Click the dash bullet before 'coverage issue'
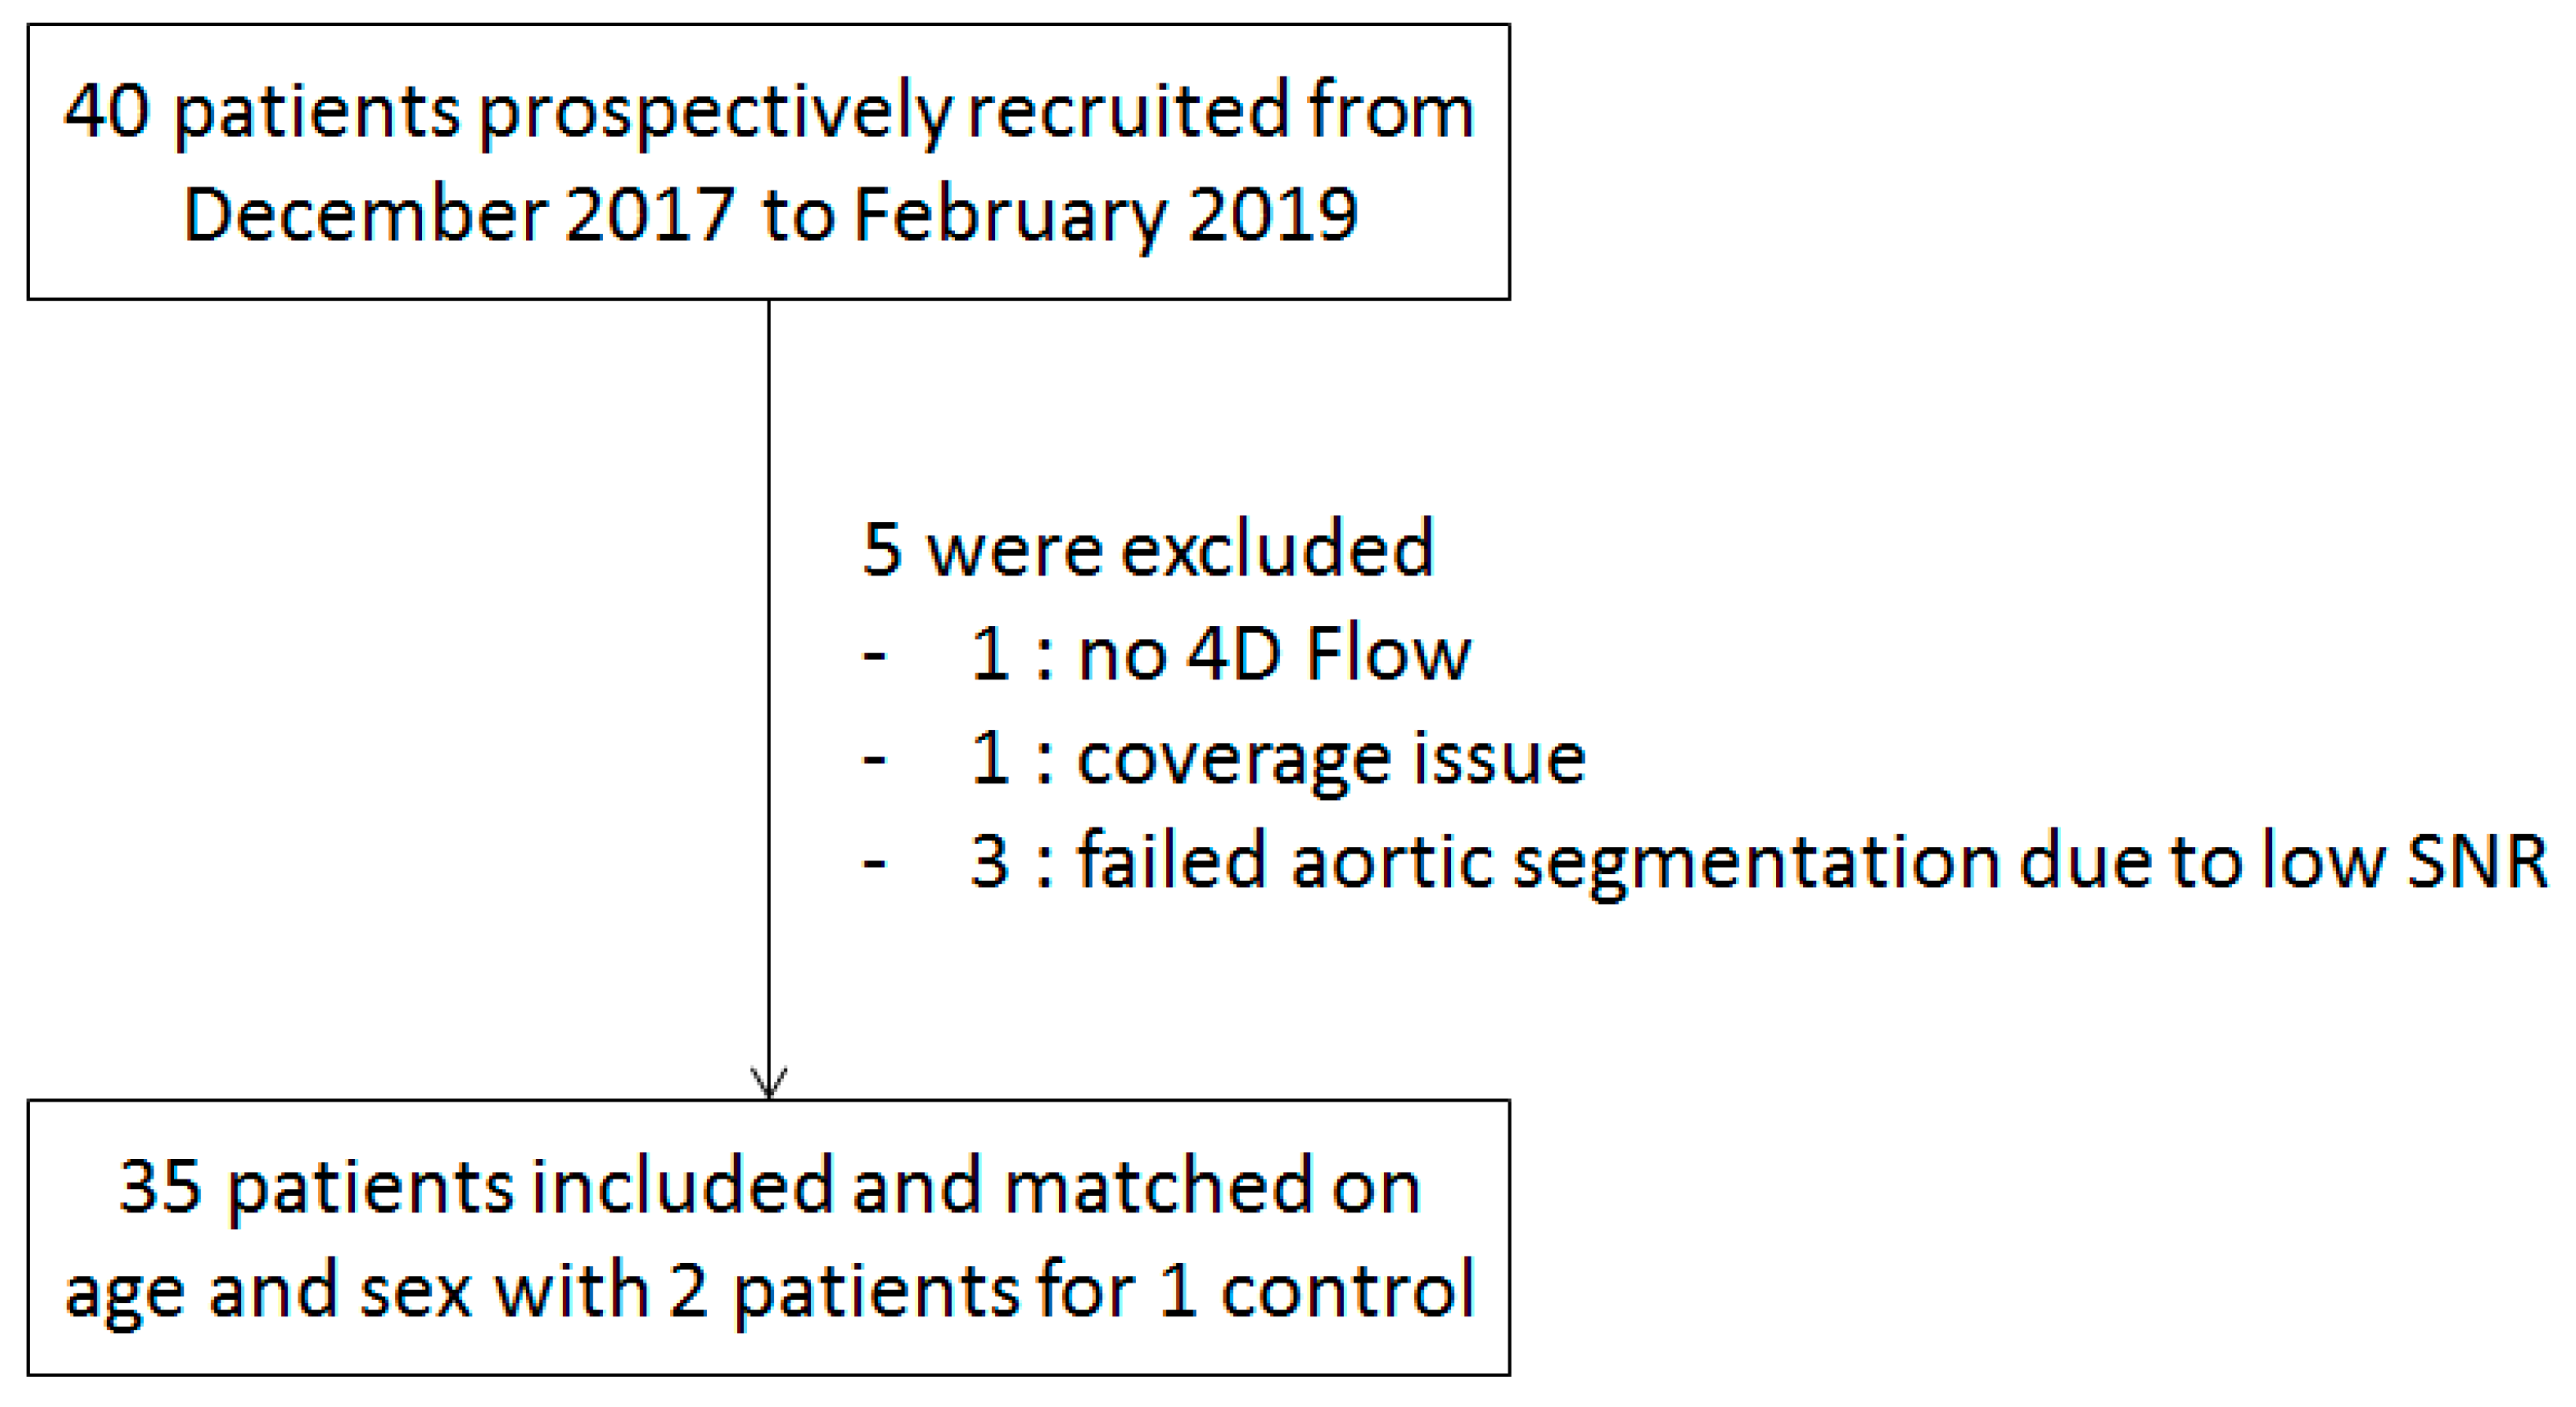 coord(875,760)
